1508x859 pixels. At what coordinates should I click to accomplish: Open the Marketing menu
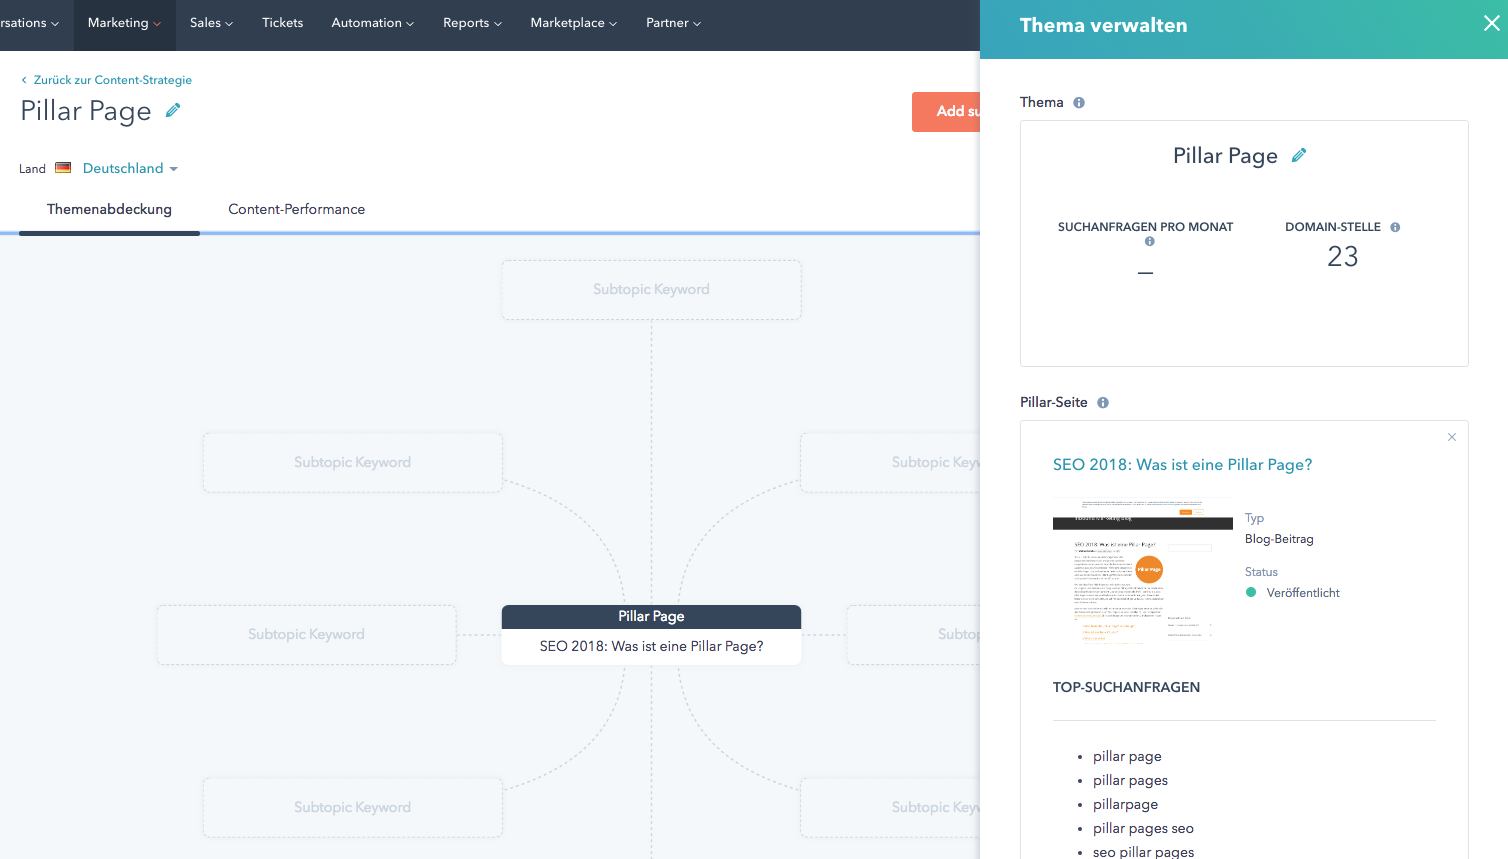(x=124, y=23)
